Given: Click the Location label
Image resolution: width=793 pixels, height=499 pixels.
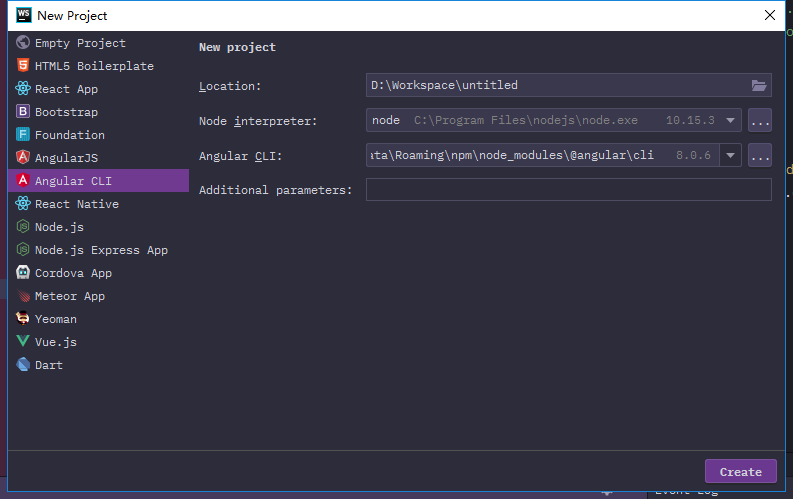Looking at the screenshot, I should [230, 86].
